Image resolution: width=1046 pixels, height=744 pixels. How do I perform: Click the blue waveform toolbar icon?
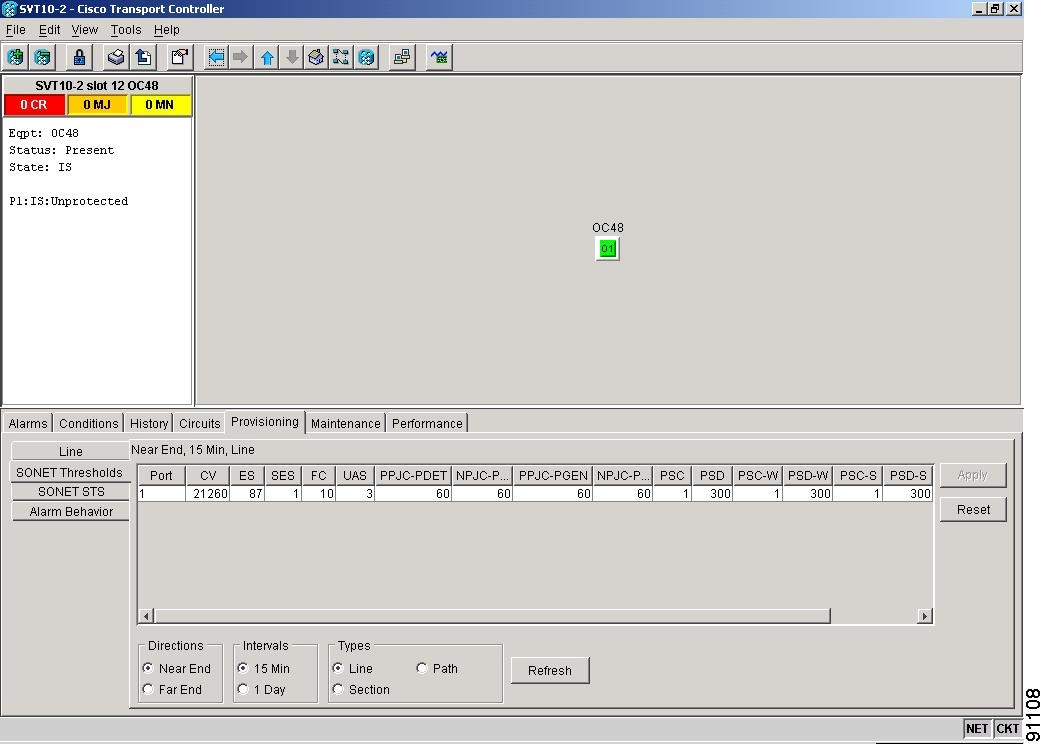(x=439, y=57)
